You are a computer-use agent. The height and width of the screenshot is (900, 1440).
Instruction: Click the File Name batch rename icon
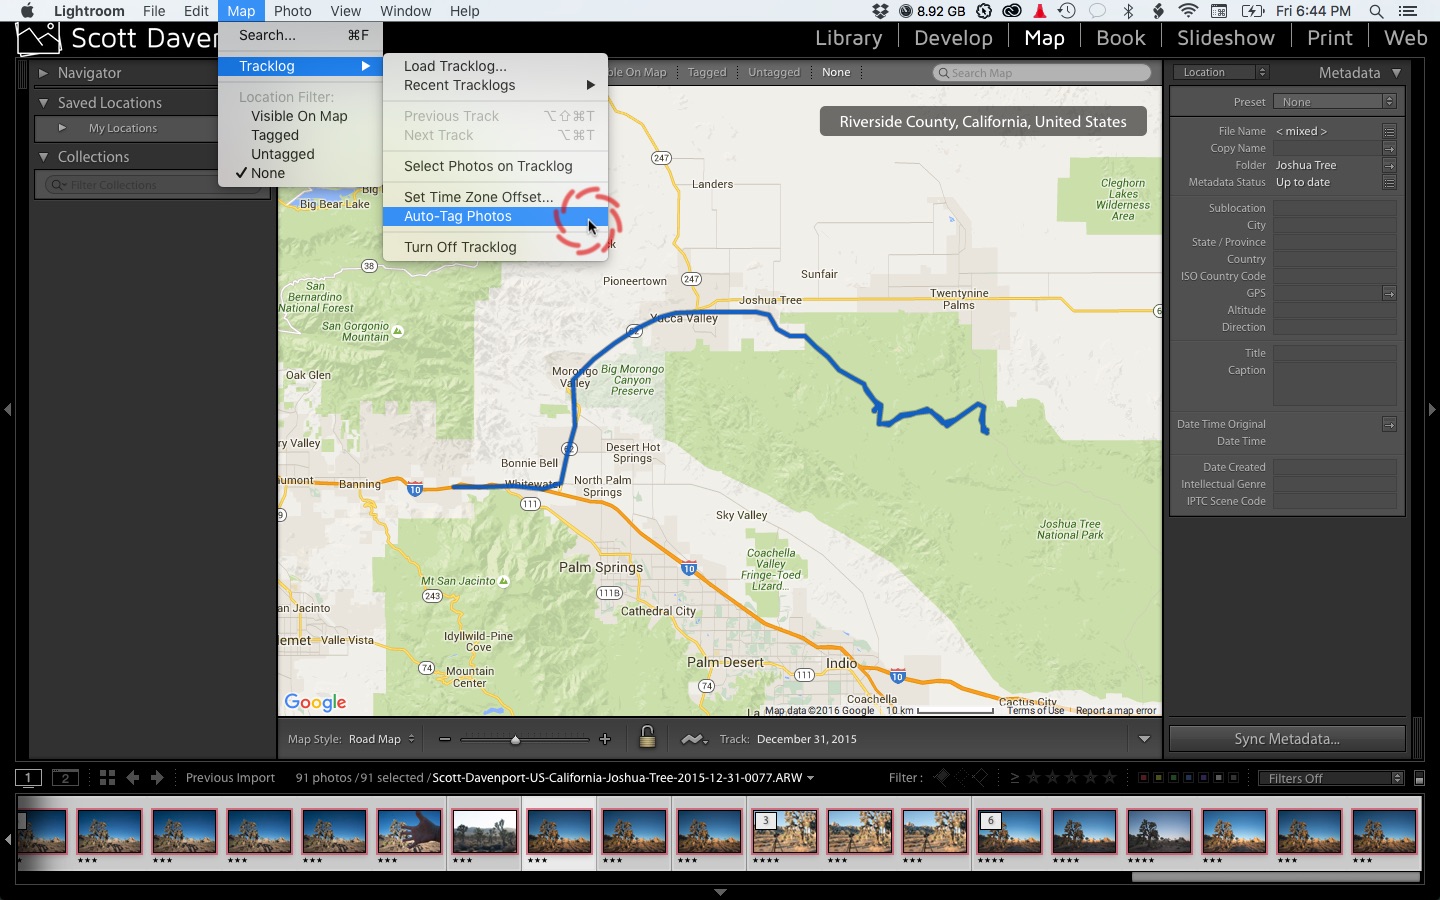(x=1389, y=131)
